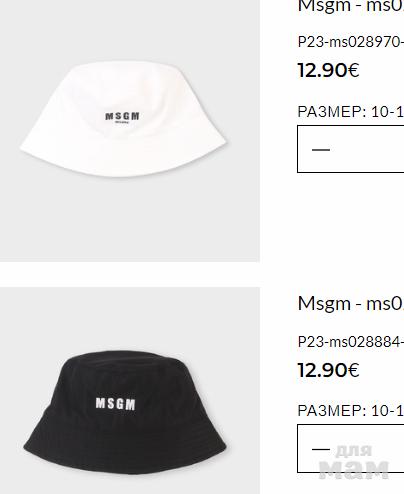
Task: Focus the quantity box of the black hat
Action: point(351,448)
